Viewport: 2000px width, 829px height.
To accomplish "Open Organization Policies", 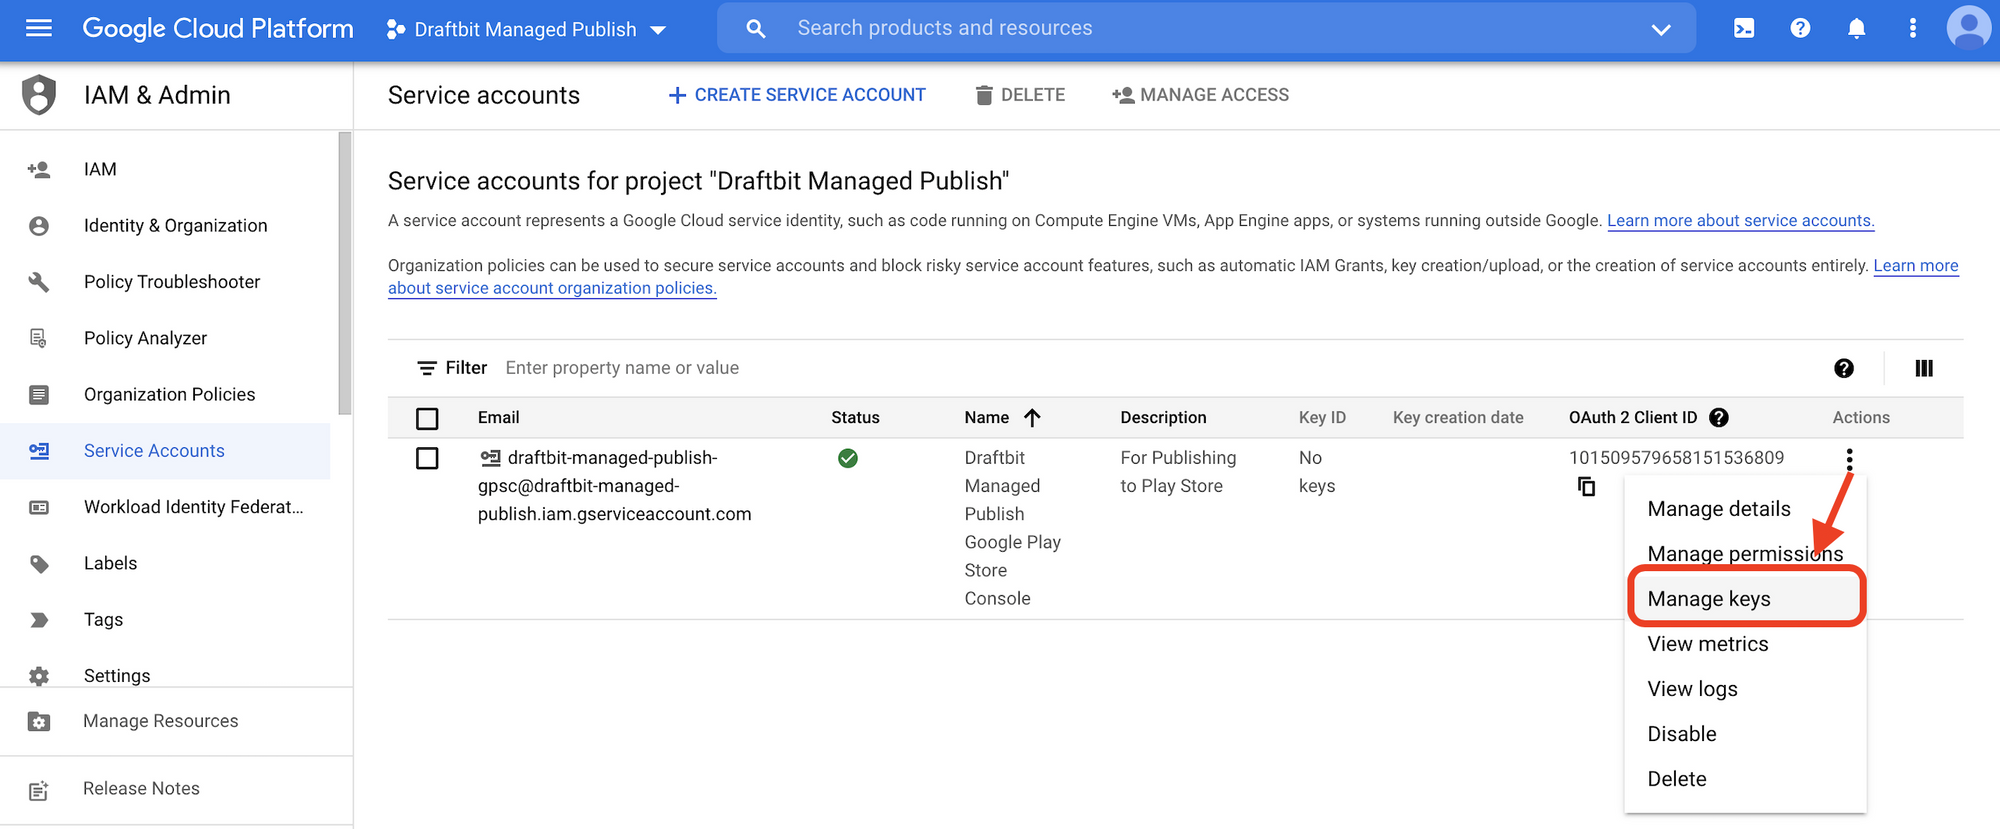I will pos(169,394).
